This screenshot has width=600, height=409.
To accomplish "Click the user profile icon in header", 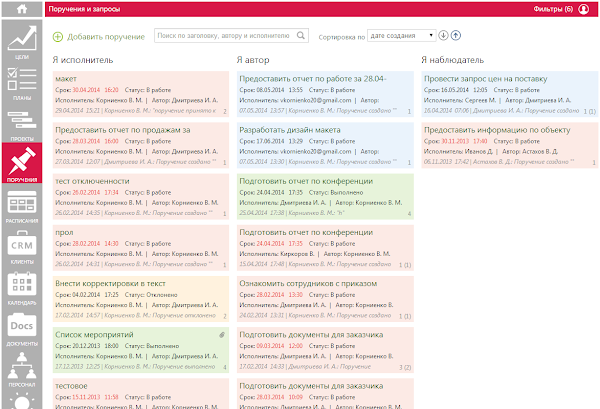I will pos(584,9).
